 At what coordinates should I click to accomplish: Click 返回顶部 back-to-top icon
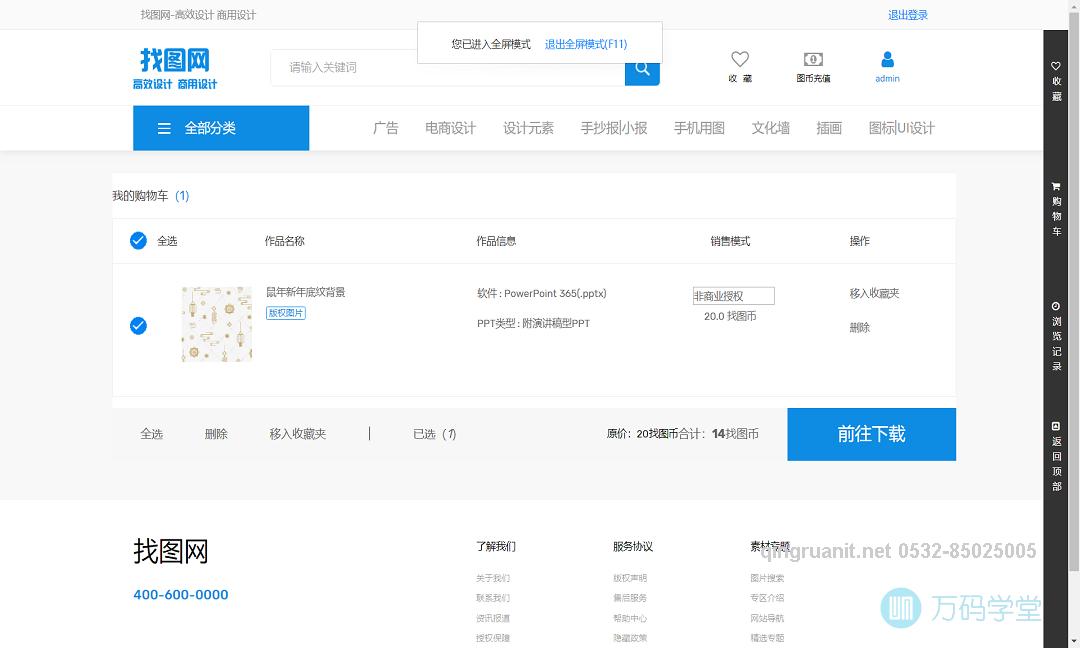coord(1056,428)
